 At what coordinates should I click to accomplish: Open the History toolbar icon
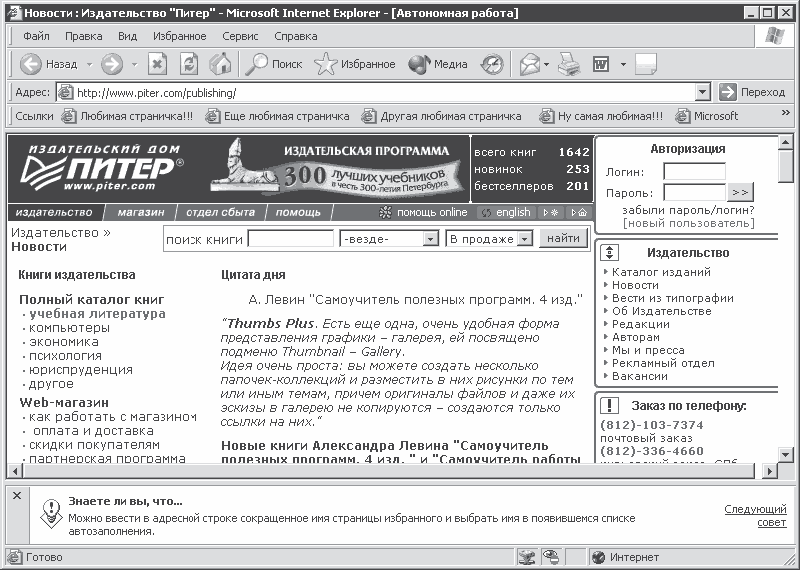tap(492, 64)
